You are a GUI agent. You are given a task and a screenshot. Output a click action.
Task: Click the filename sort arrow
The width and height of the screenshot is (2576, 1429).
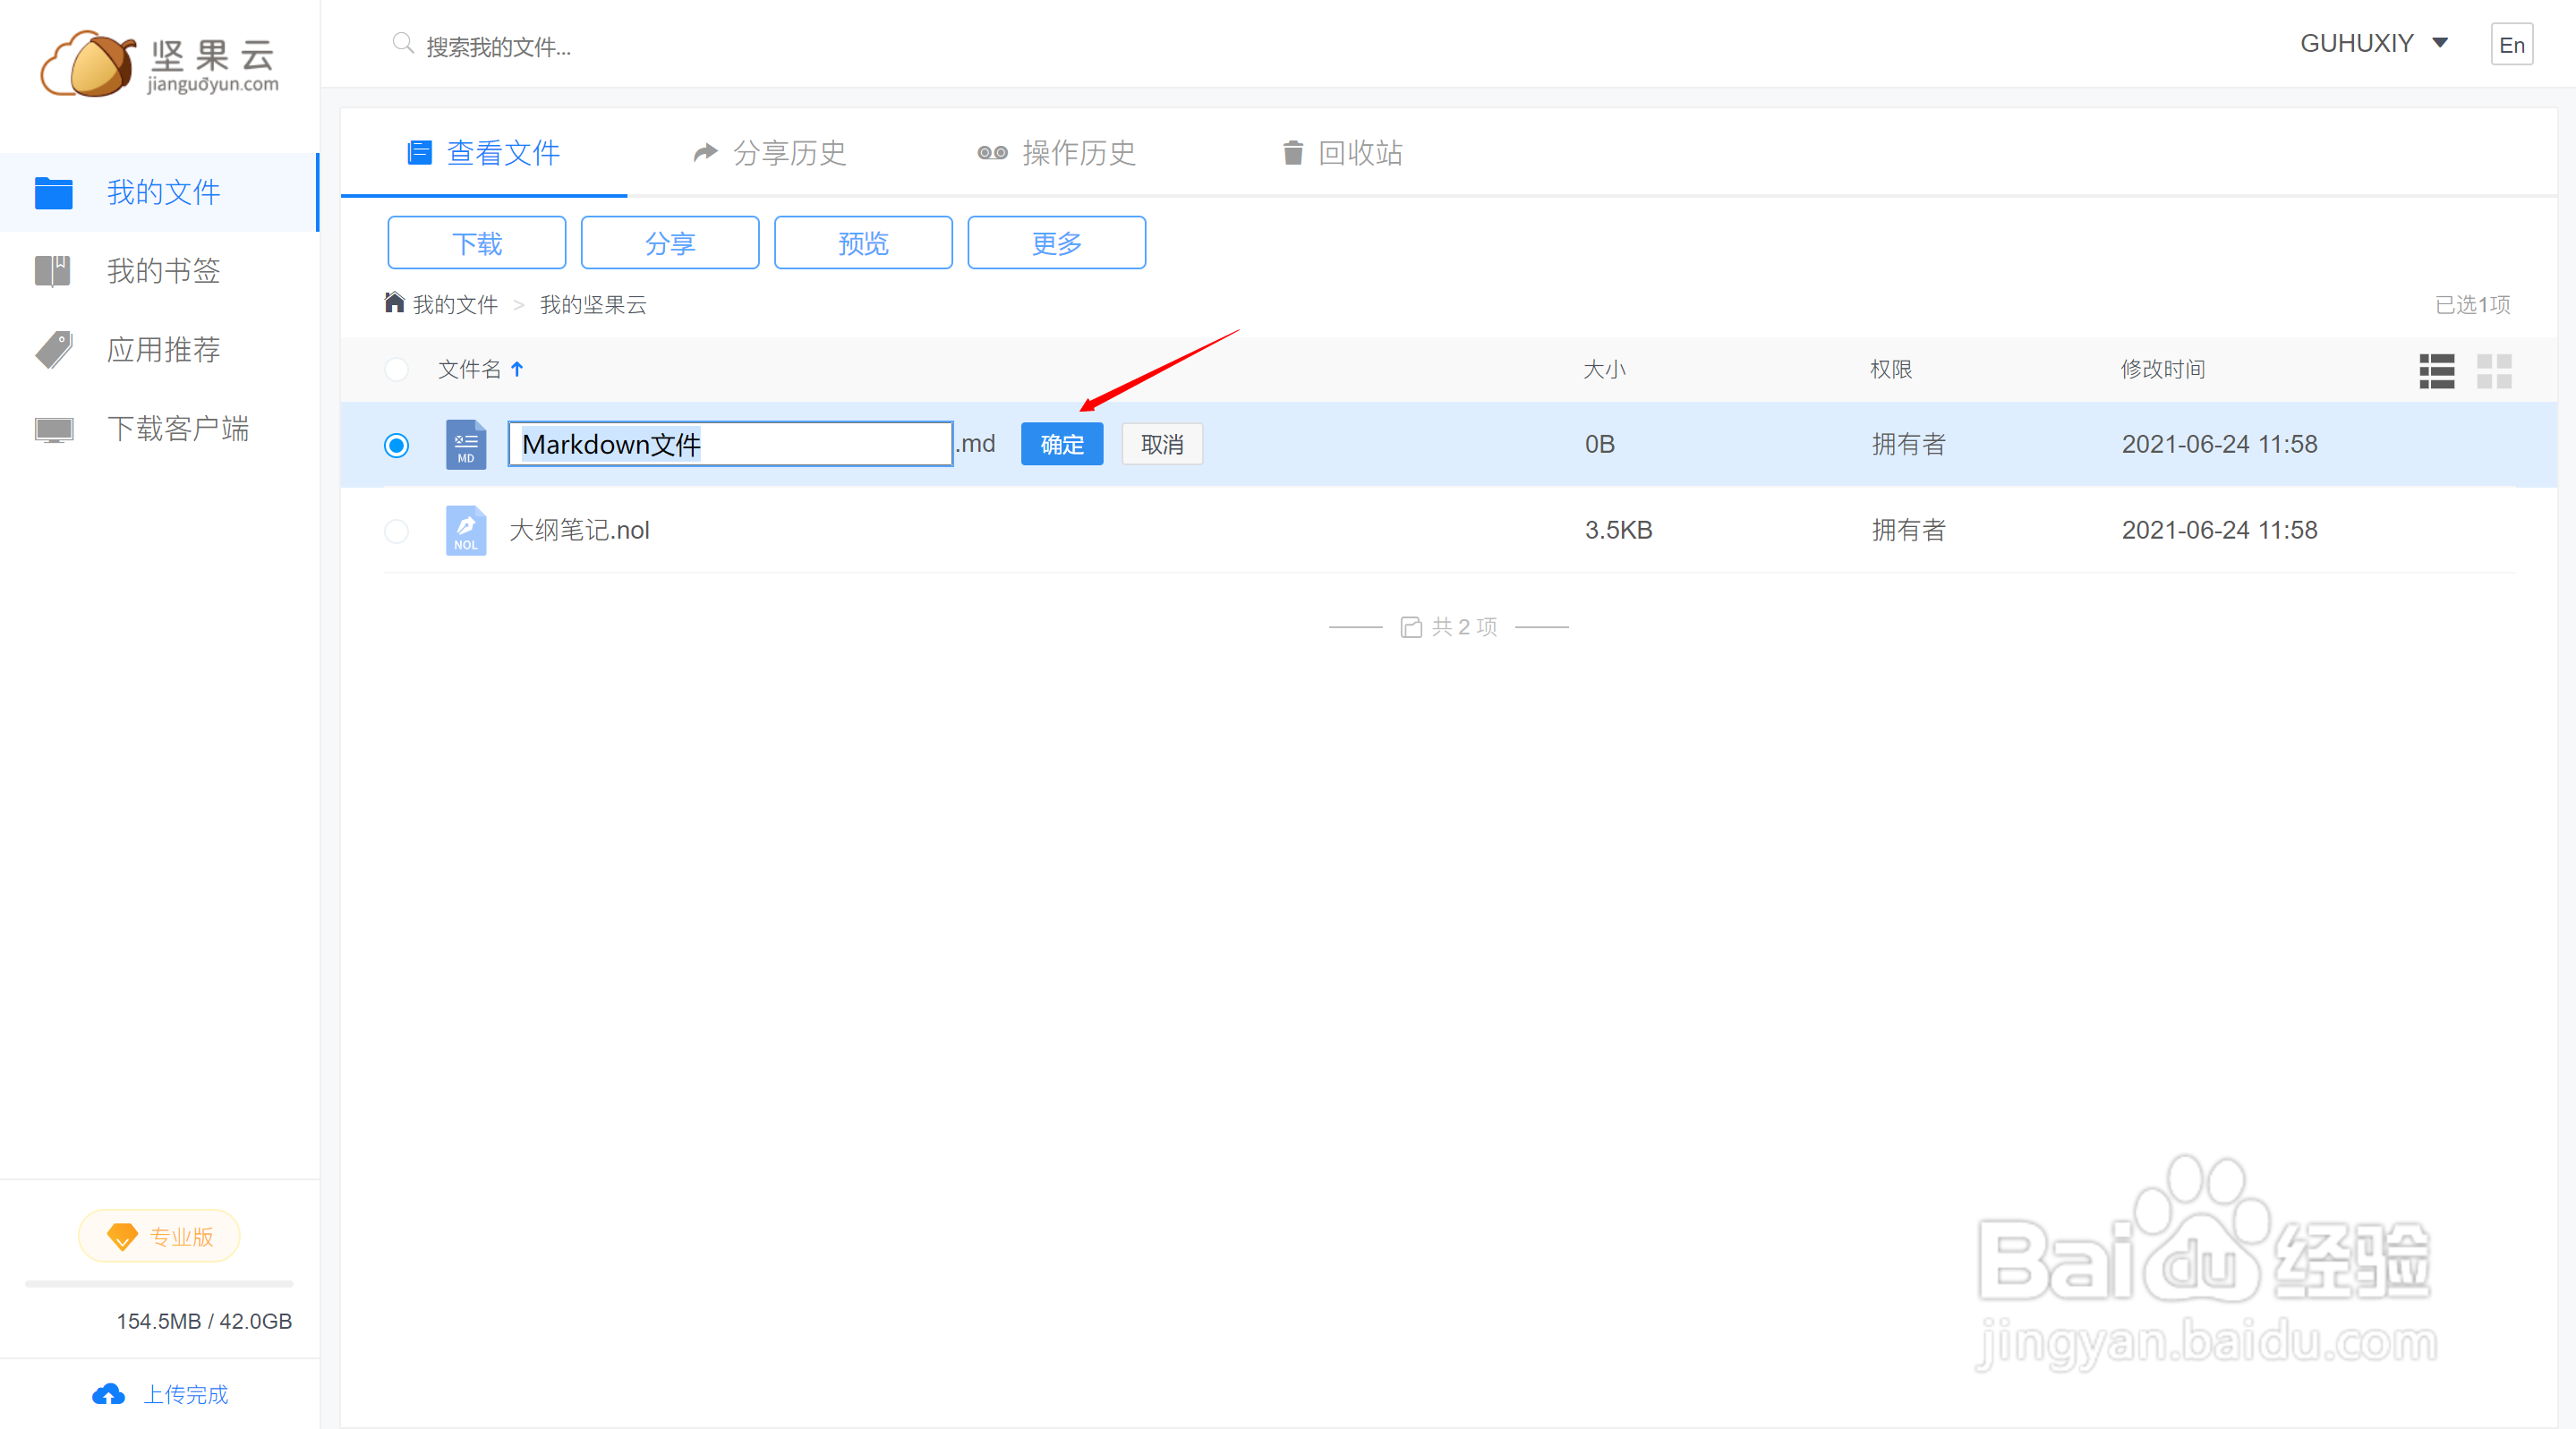pyautogui.click(x=517, y=369)
